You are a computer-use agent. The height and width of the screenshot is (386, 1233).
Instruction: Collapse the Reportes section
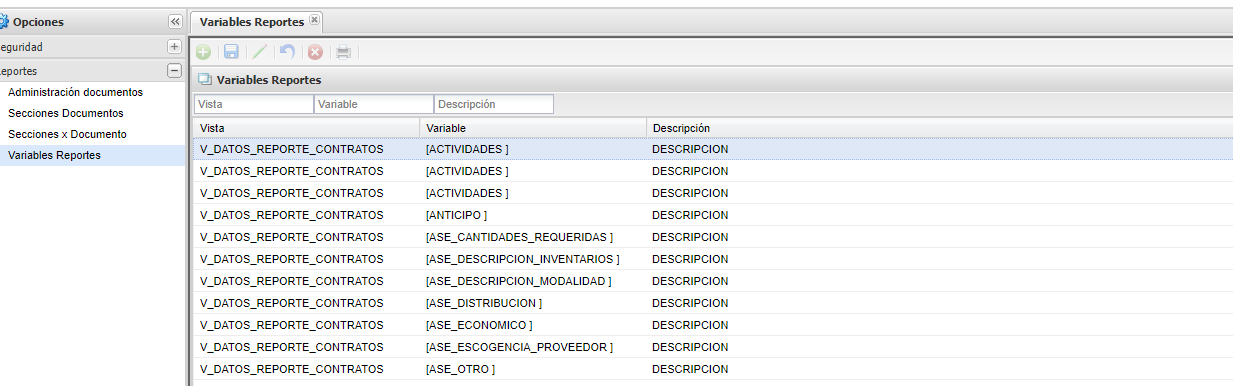pyautogui.click(x=174, y=71)
